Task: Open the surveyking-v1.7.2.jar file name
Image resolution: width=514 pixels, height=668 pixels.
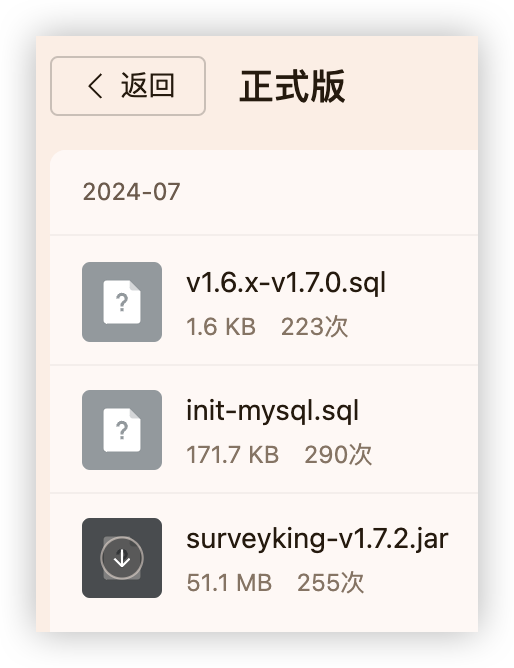Action: 317,538
